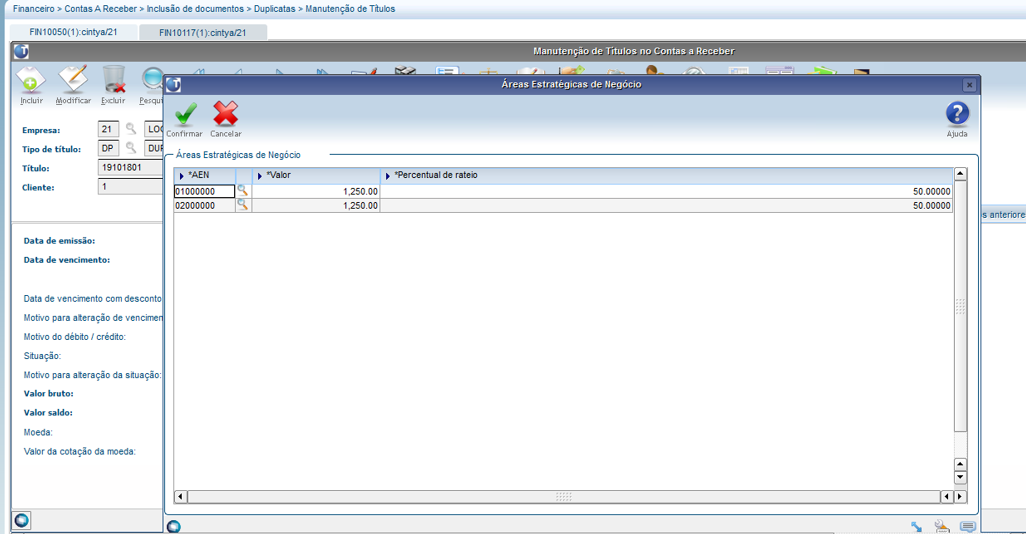Select percentual 50.00000 in second row
Image resolution: width=1026 pixels, height=534 pixels.
[666, 205]
